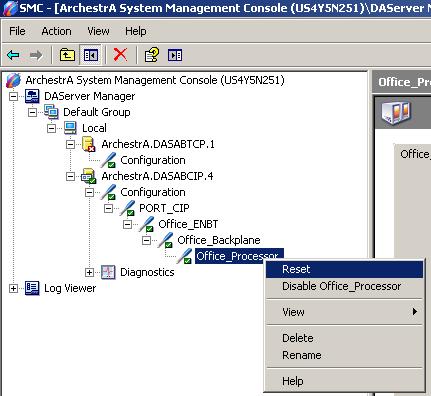
Task: Select the Log Viewer label
Action: pyautogui.click(x=70, y=288)
